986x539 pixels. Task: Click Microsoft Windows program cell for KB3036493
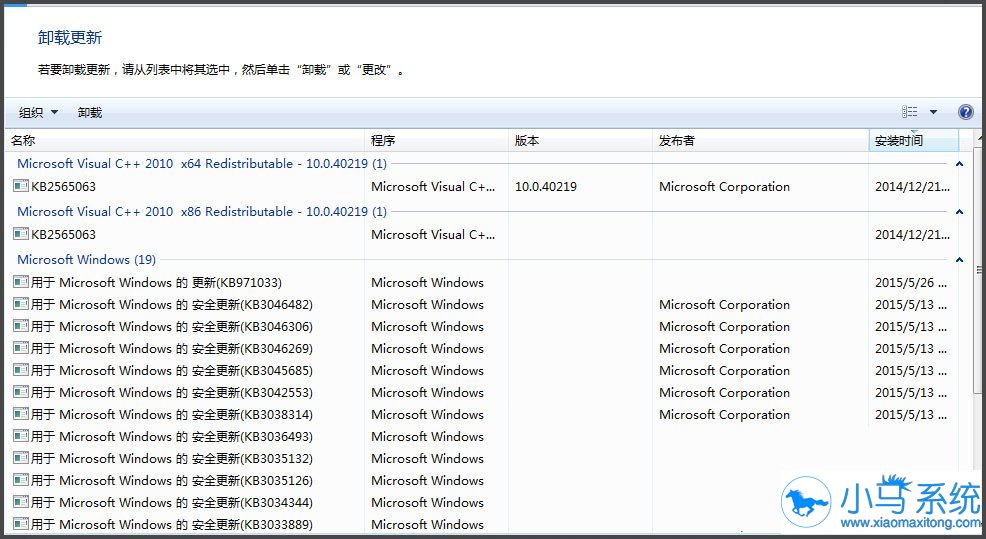point(428,436)
